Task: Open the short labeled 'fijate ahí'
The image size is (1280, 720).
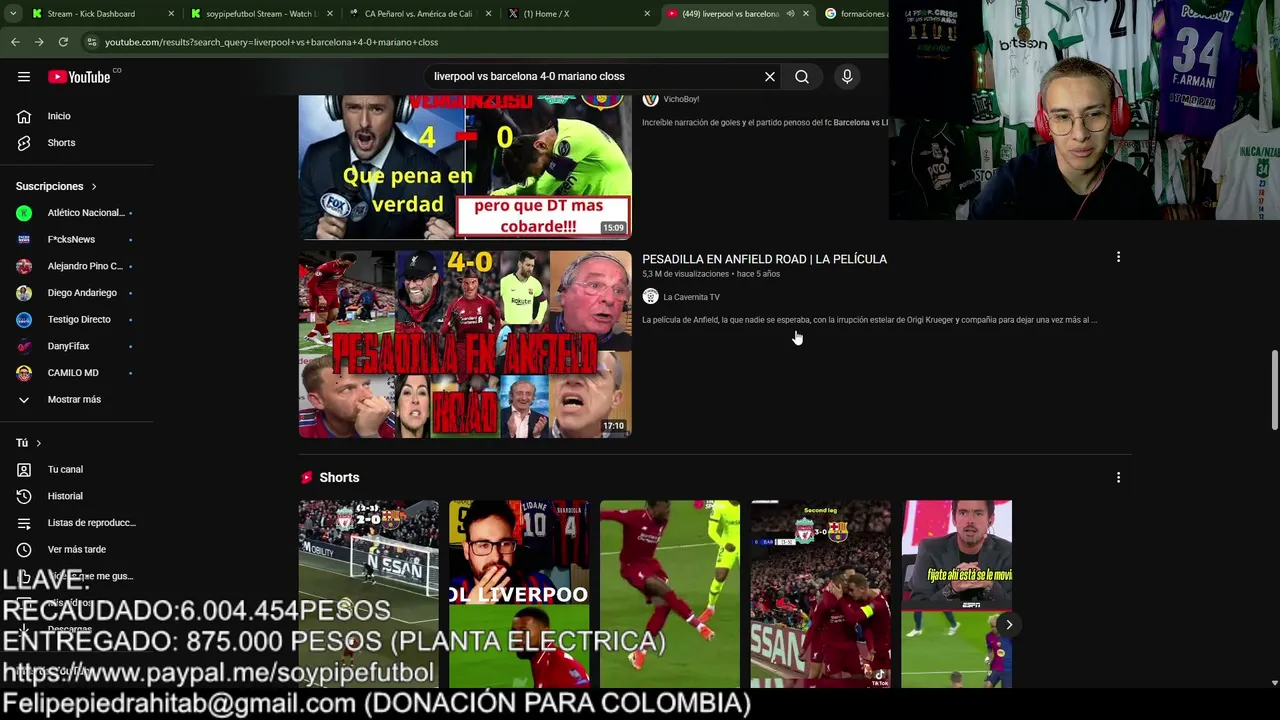Action: (x=957, y=594)
